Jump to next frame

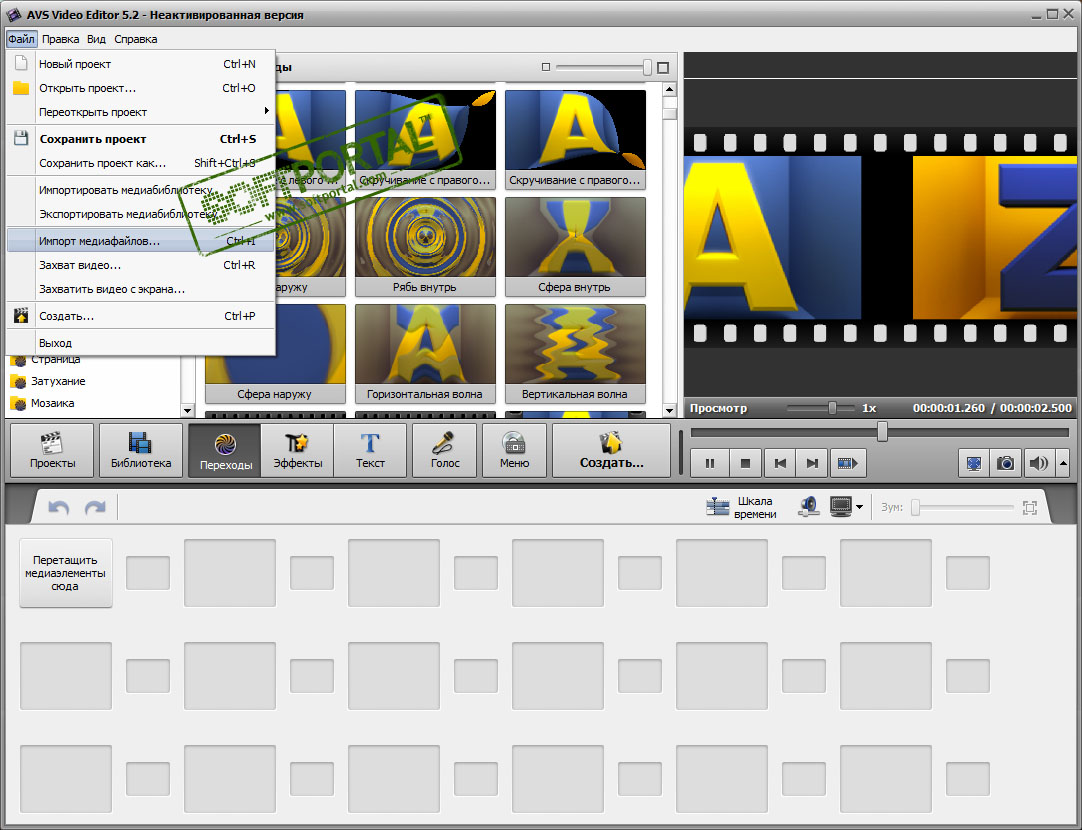tap(812, 463)
